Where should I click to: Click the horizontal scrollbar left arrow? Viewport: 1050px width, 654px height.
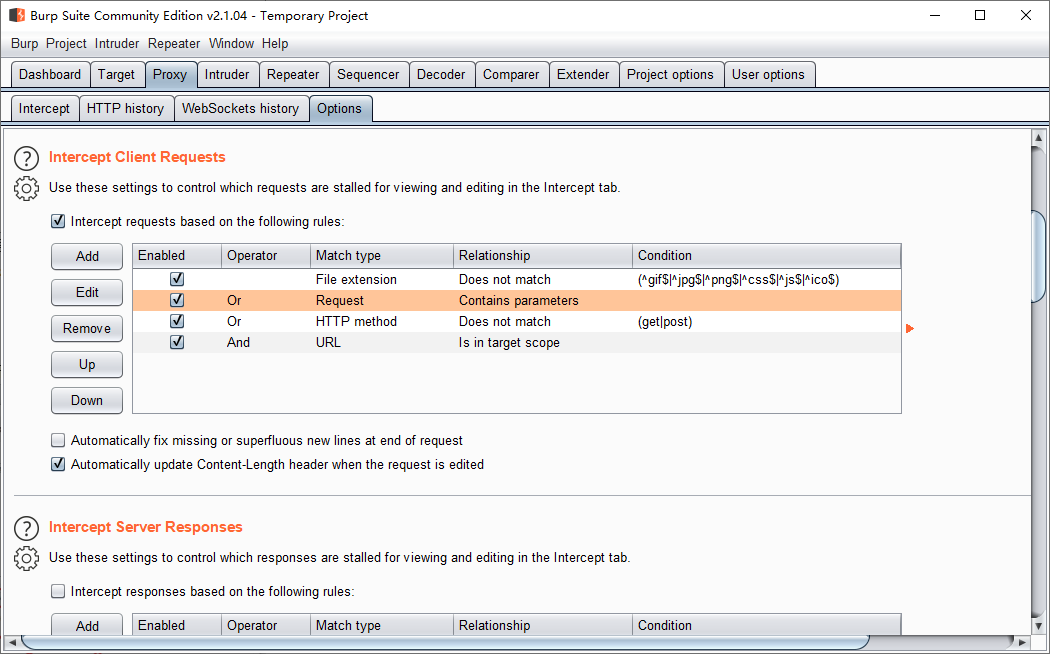[12, 643]
